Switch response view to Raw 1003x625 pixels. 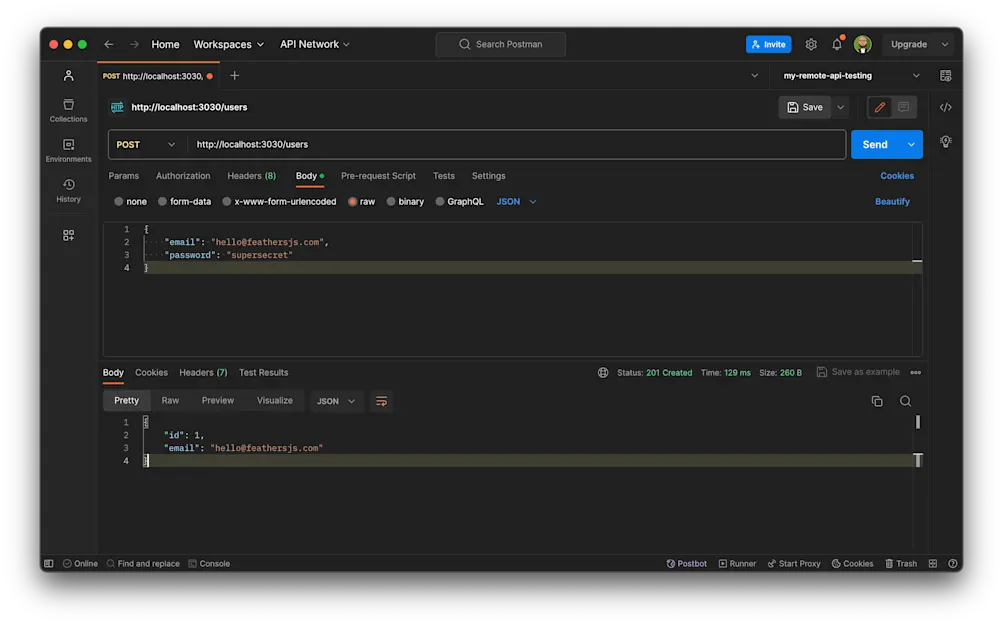click(x=170, y=400)
